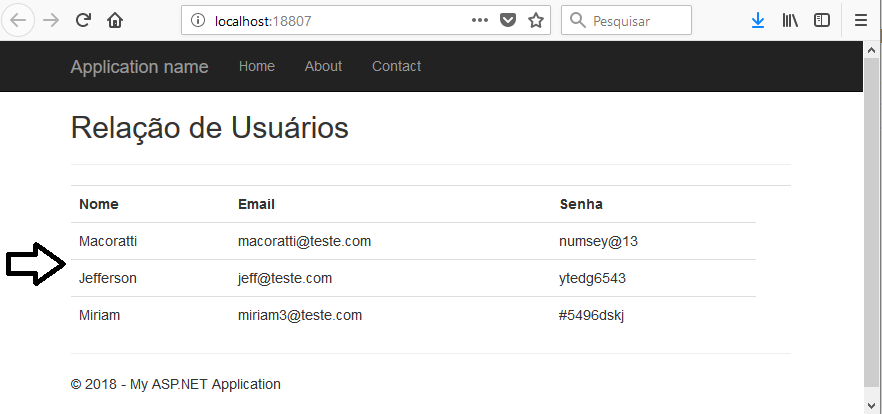Show site information icon in address bar
The image size is (882, 414).
tap(197, 21)
